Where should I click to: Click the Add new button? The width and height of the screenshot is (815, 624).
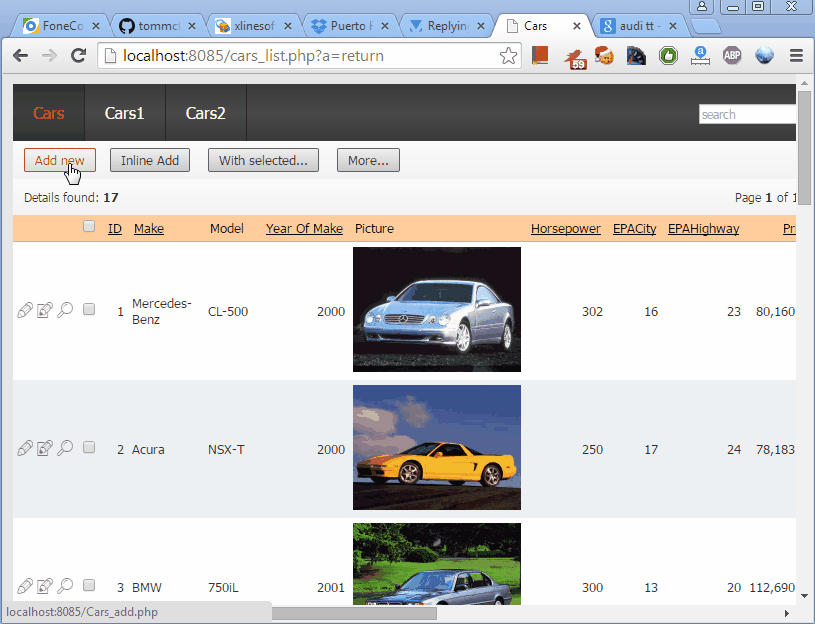[59, 159]
